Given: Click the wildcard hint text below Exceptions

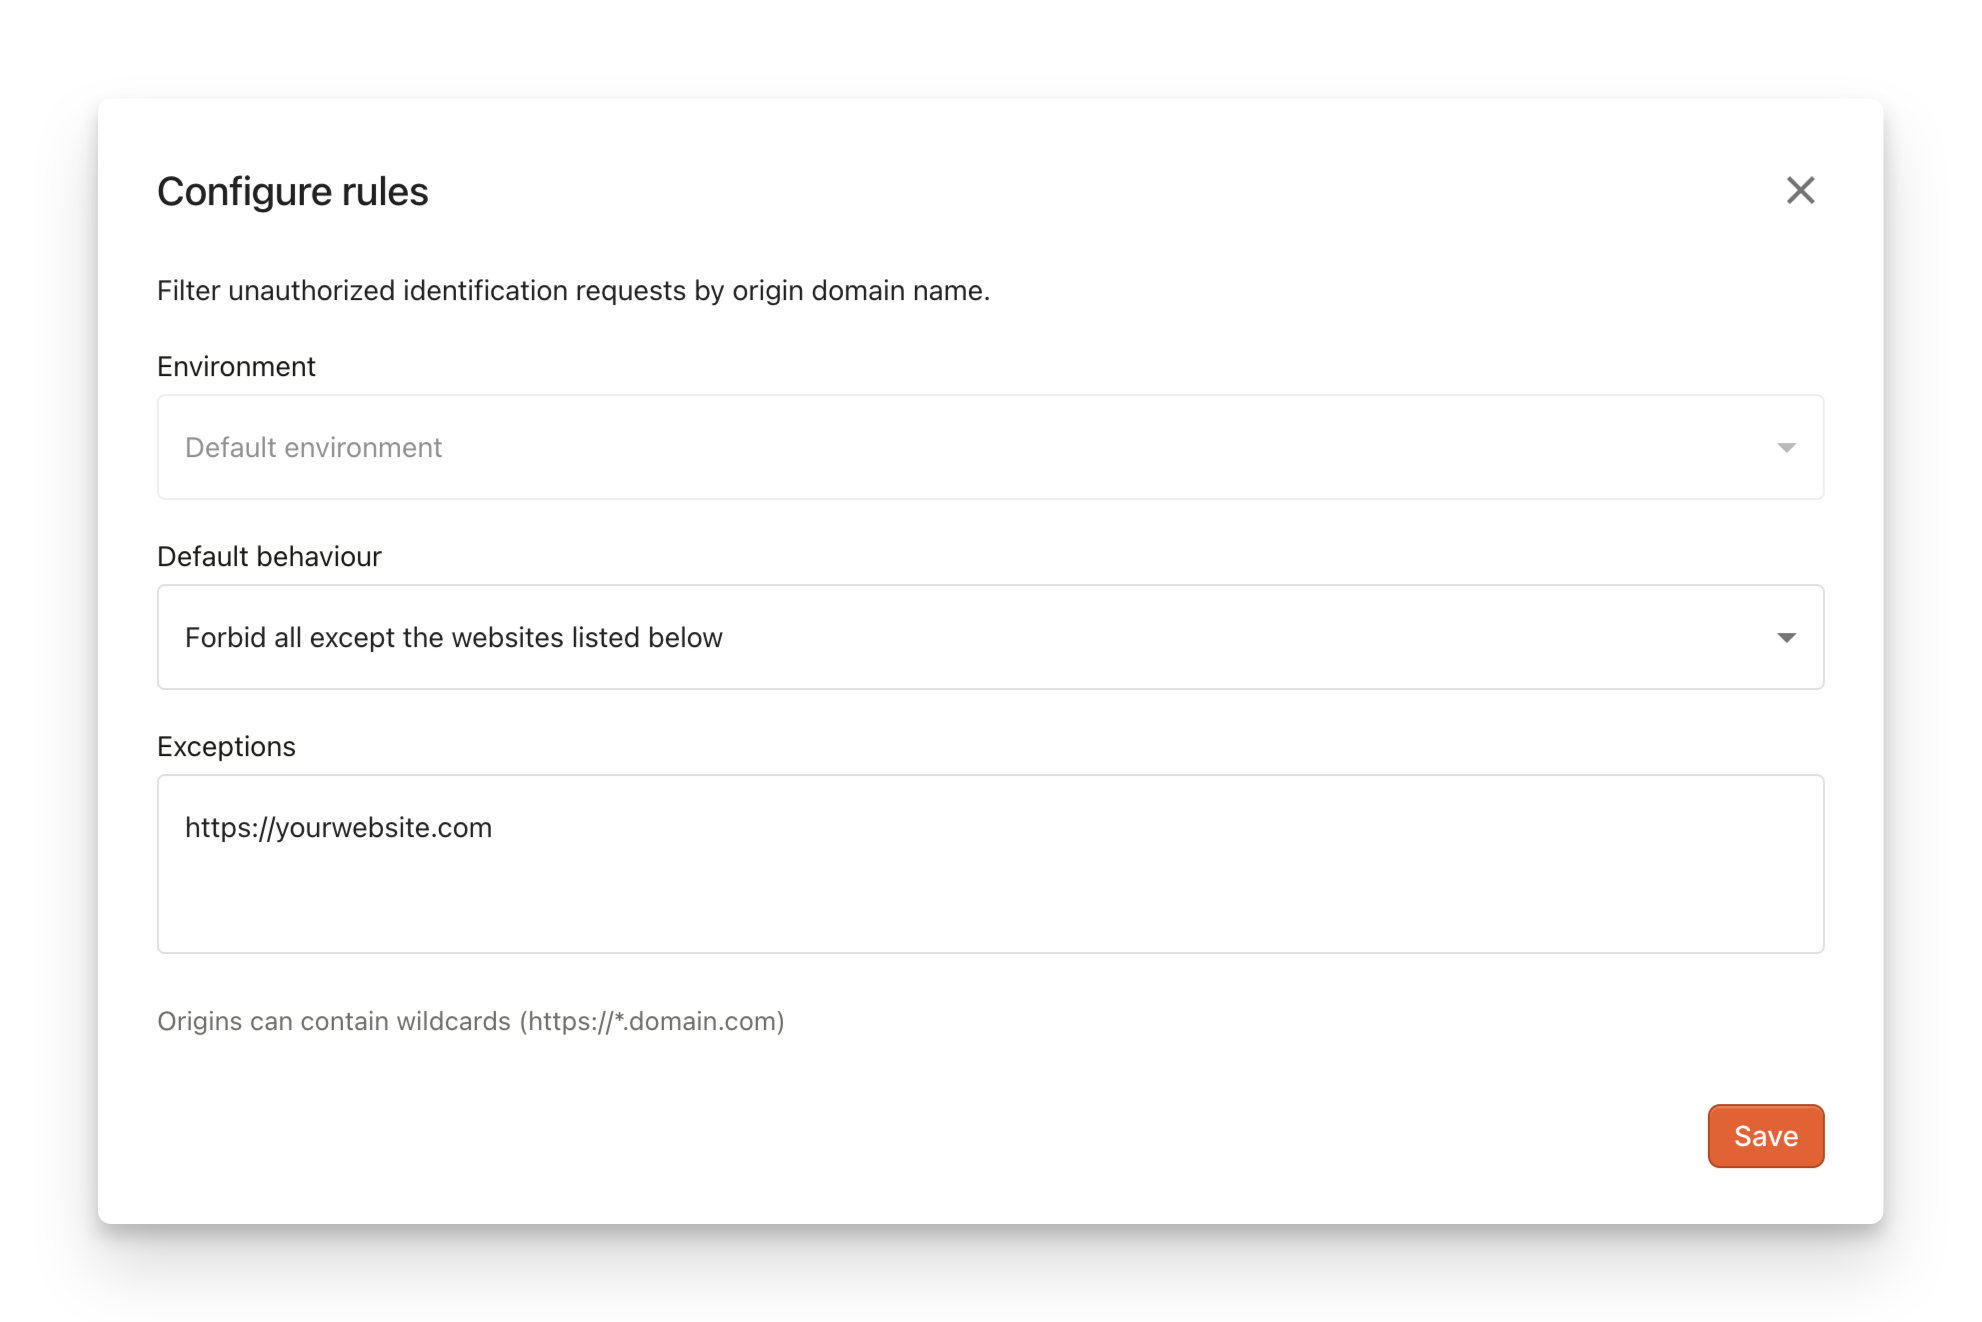Looking at the screenshot, I should 471,1021.
